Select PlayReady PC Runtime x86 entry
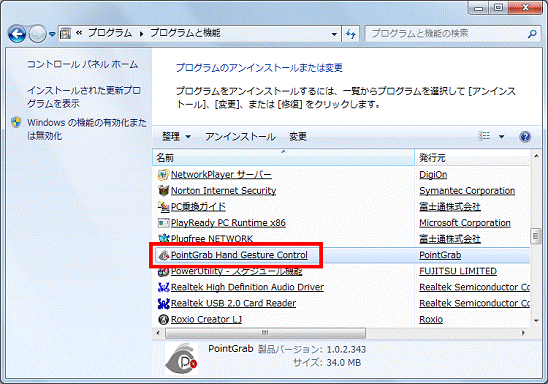 pos(228,223)
